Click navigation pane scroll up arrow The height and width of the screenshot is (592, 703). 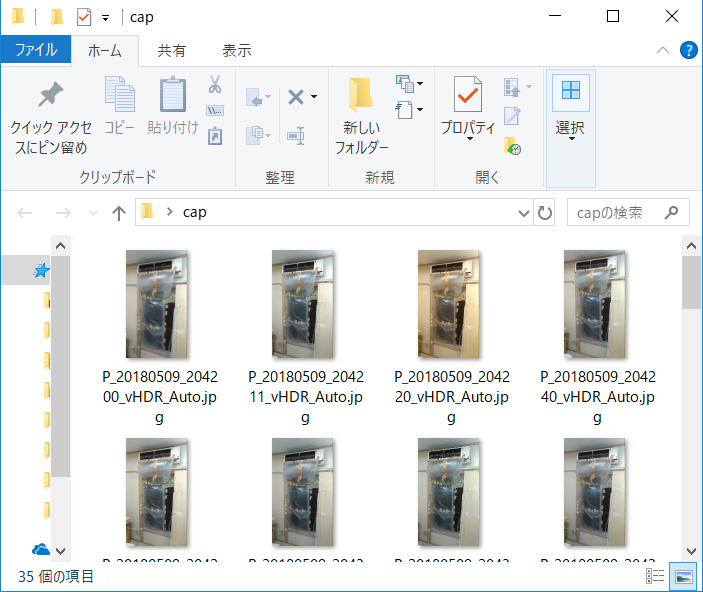pyautogui.click(x=61, y=246)
